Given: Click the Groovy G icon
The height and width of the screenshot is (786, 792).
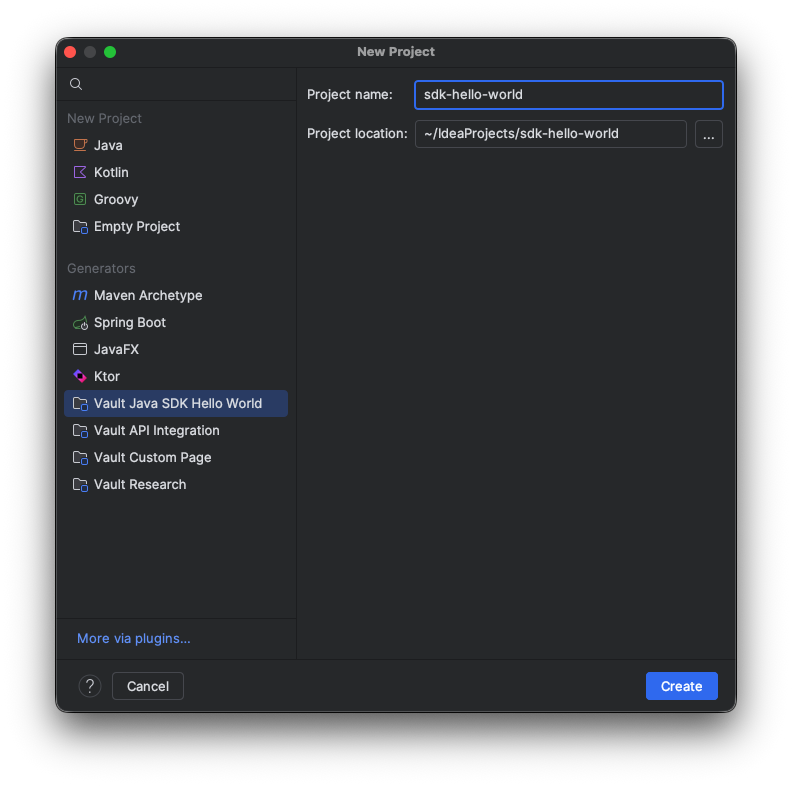Looking at the screenshot, I should tap(80, 200).
